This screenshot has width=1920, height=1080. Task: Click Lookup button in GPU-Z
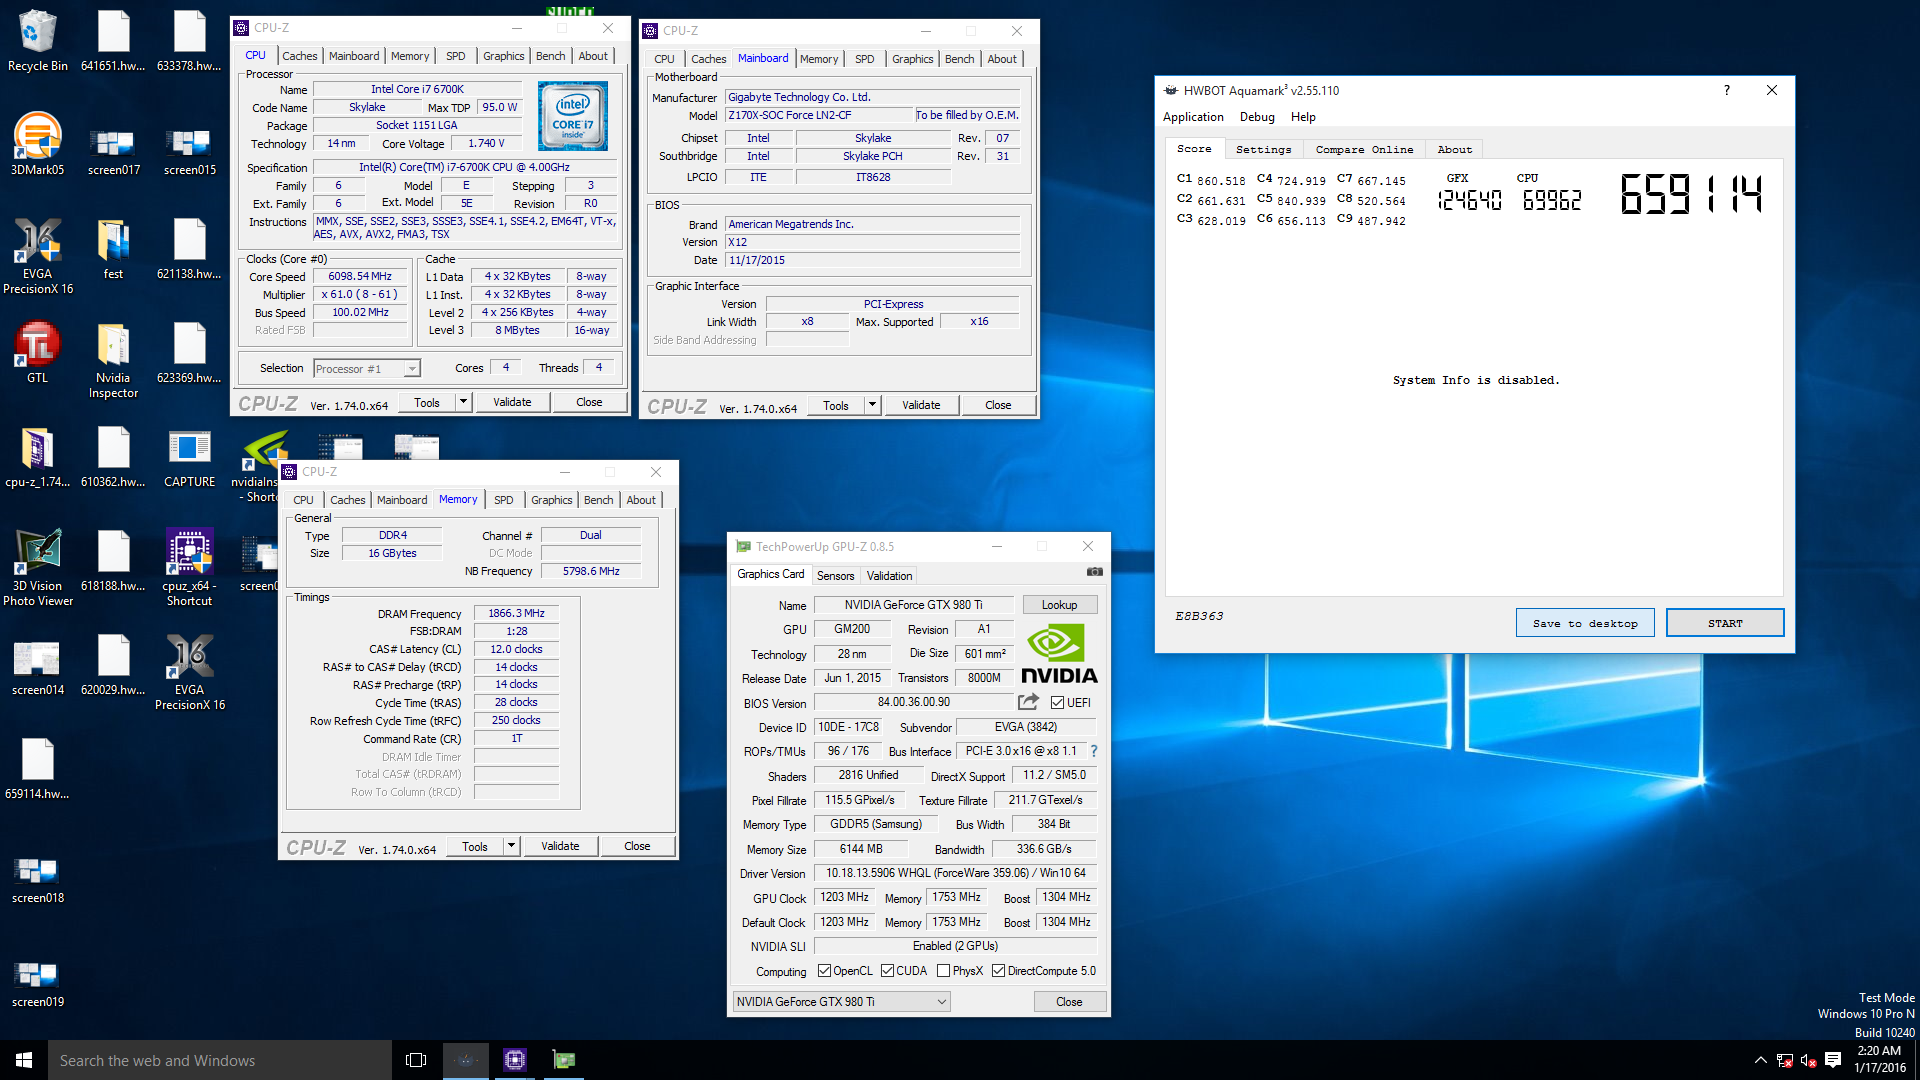pyautogui.click(x=1059, y=605)
